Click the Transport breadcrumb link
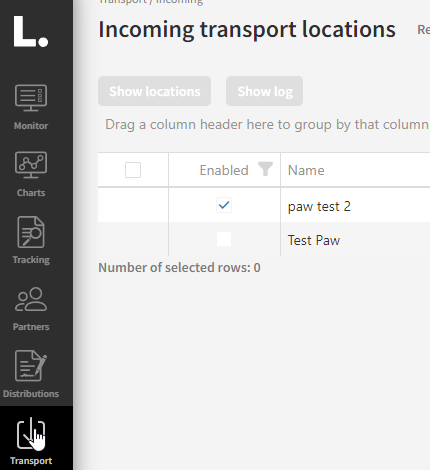Viewport: 430px width, 470px height. [123, 1]
